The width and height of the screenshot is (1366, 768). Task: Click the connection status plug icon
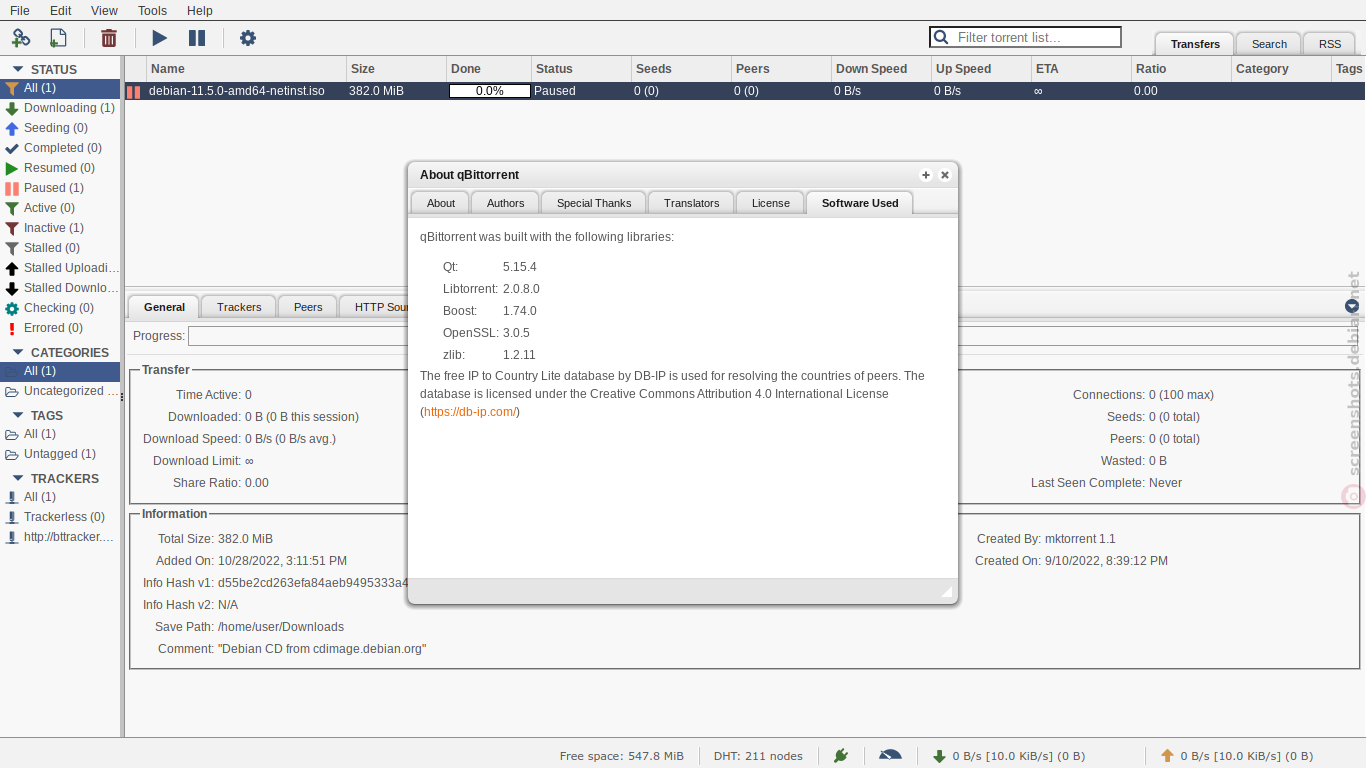tap(841, 756)
